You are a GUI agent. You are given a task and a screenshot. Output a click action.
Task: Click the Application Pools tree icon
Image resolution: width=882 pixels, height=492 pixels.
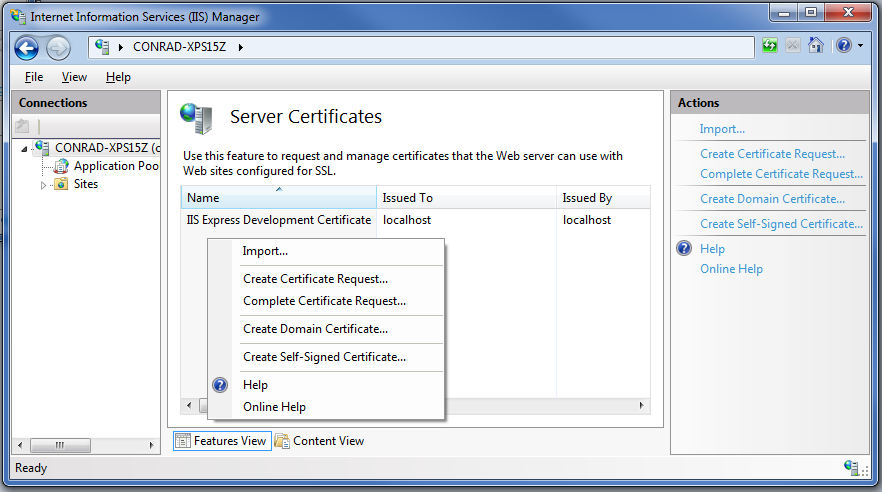tap(62, 166)
